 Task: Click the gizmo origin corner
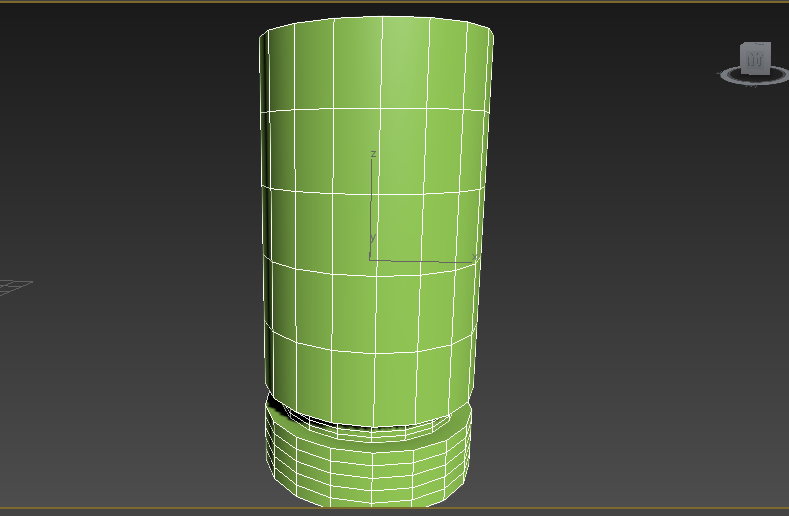pos(371,260)
